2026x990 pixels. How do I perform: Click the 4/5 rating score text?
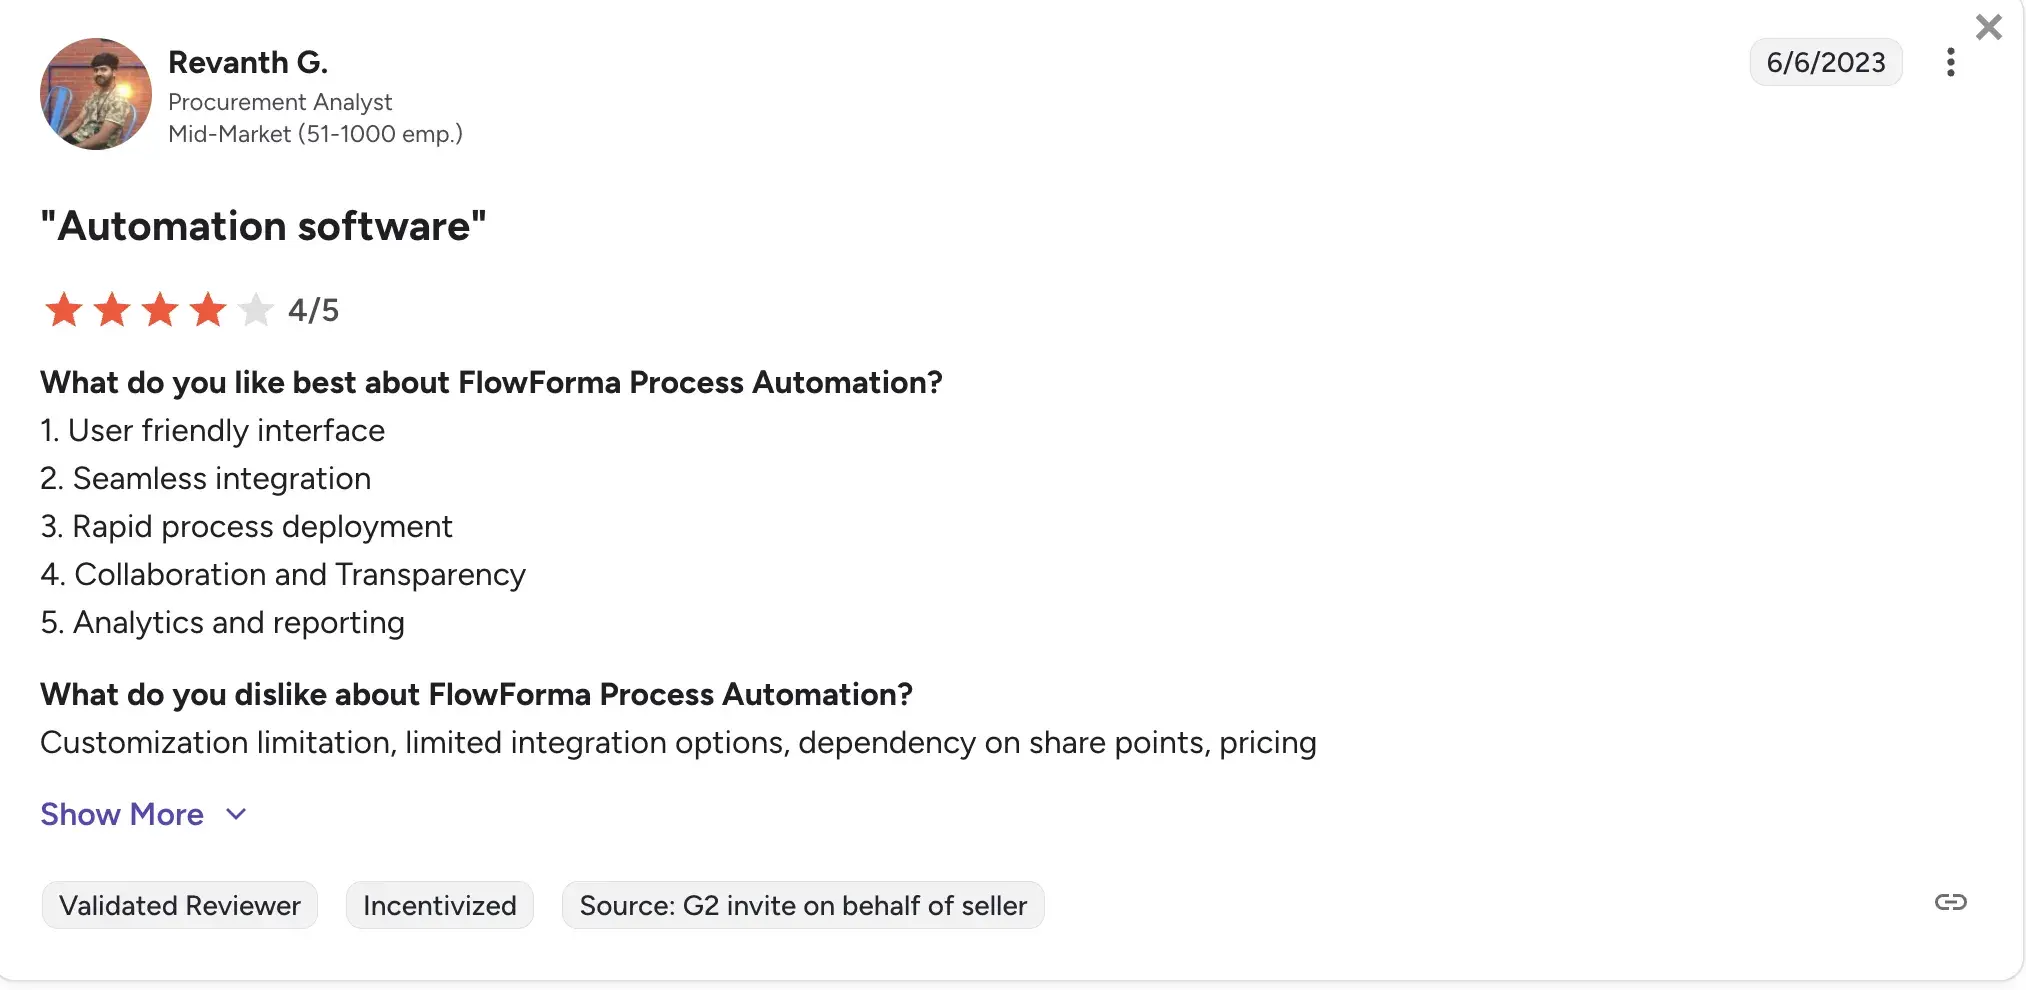(313, 310)
